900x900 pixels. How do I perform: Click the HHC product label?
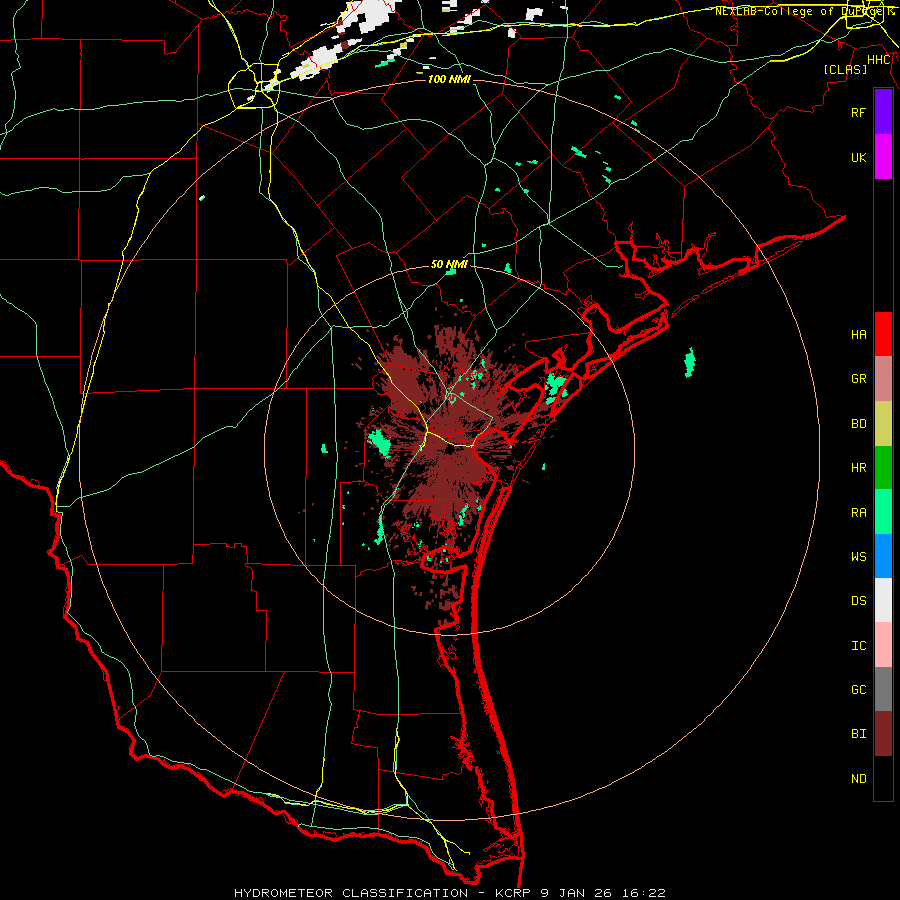(879, 60)
